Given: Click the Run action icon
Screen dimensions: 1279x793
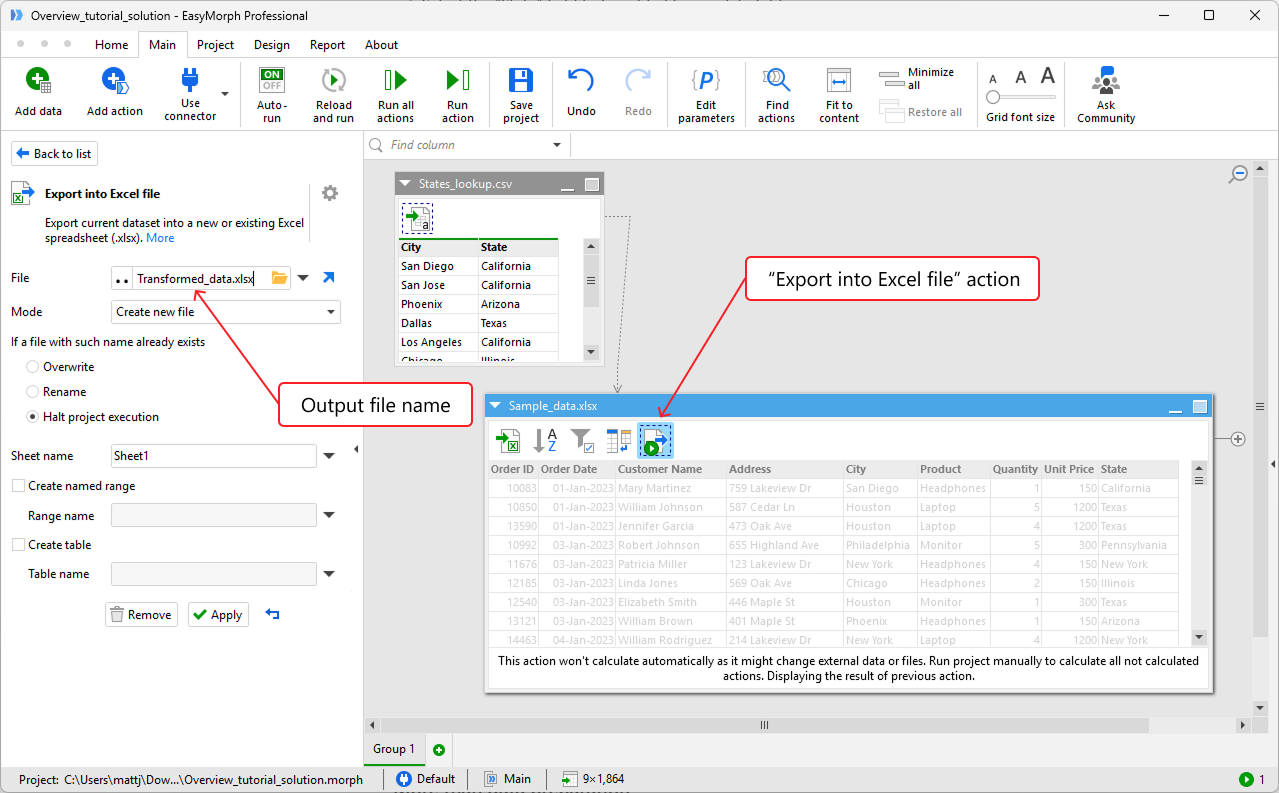Looking at the screenshot, I should (x=457, y=80).
